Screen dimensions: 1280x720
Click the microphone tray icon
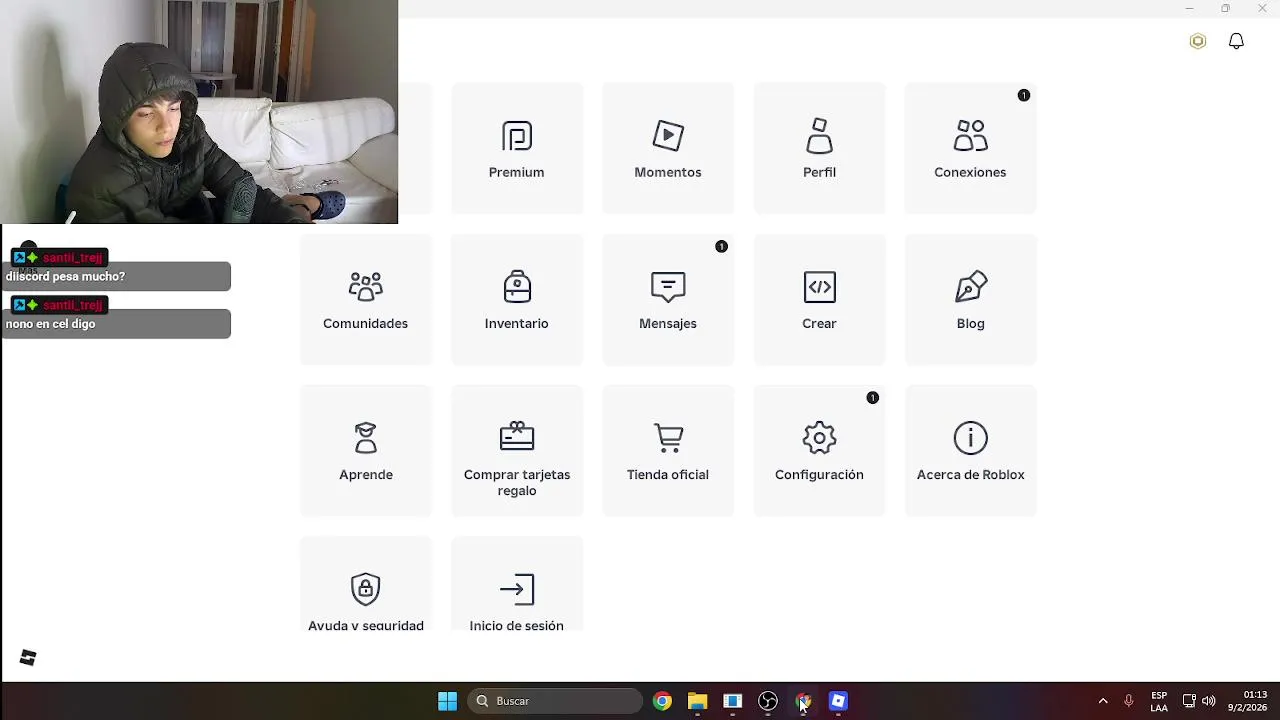tap(1129, 701)
